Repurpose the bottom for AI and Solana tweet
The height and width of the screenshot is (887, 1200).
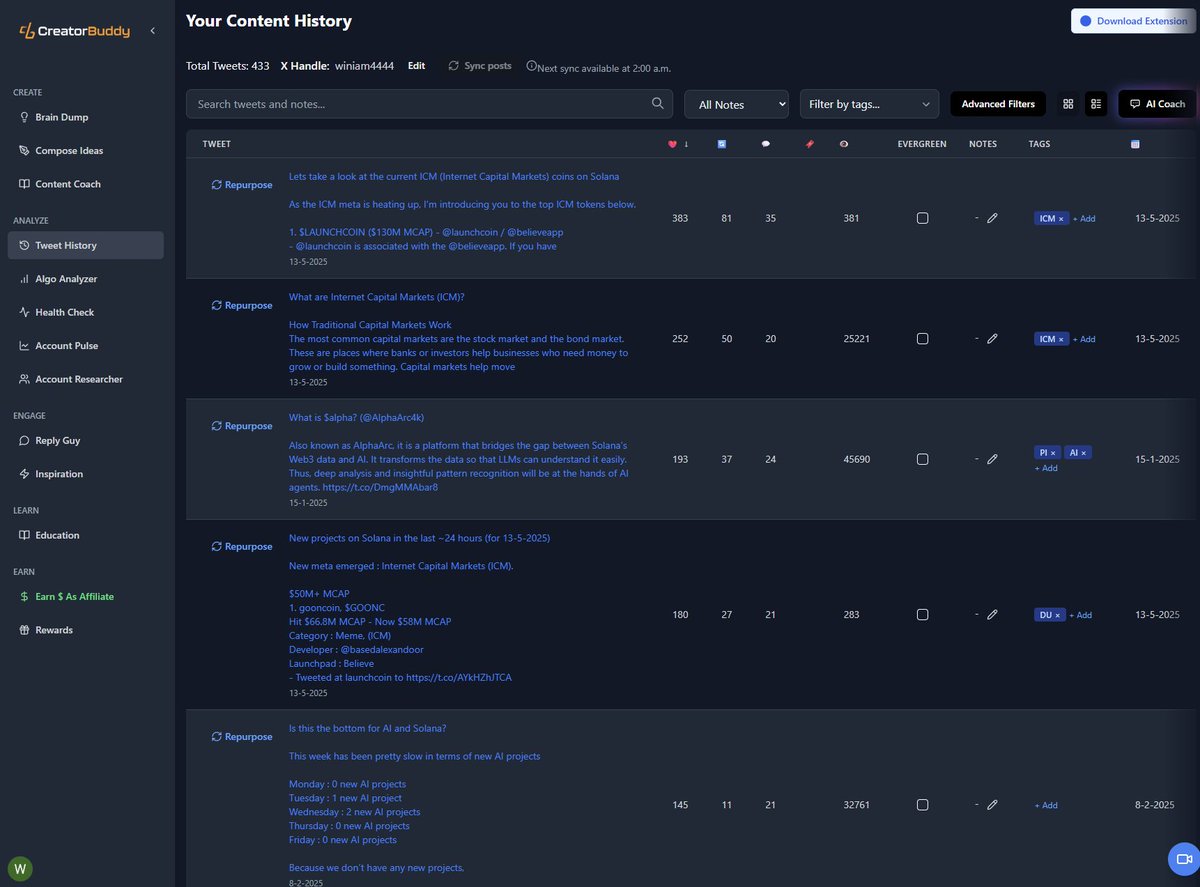coord(242,737)
